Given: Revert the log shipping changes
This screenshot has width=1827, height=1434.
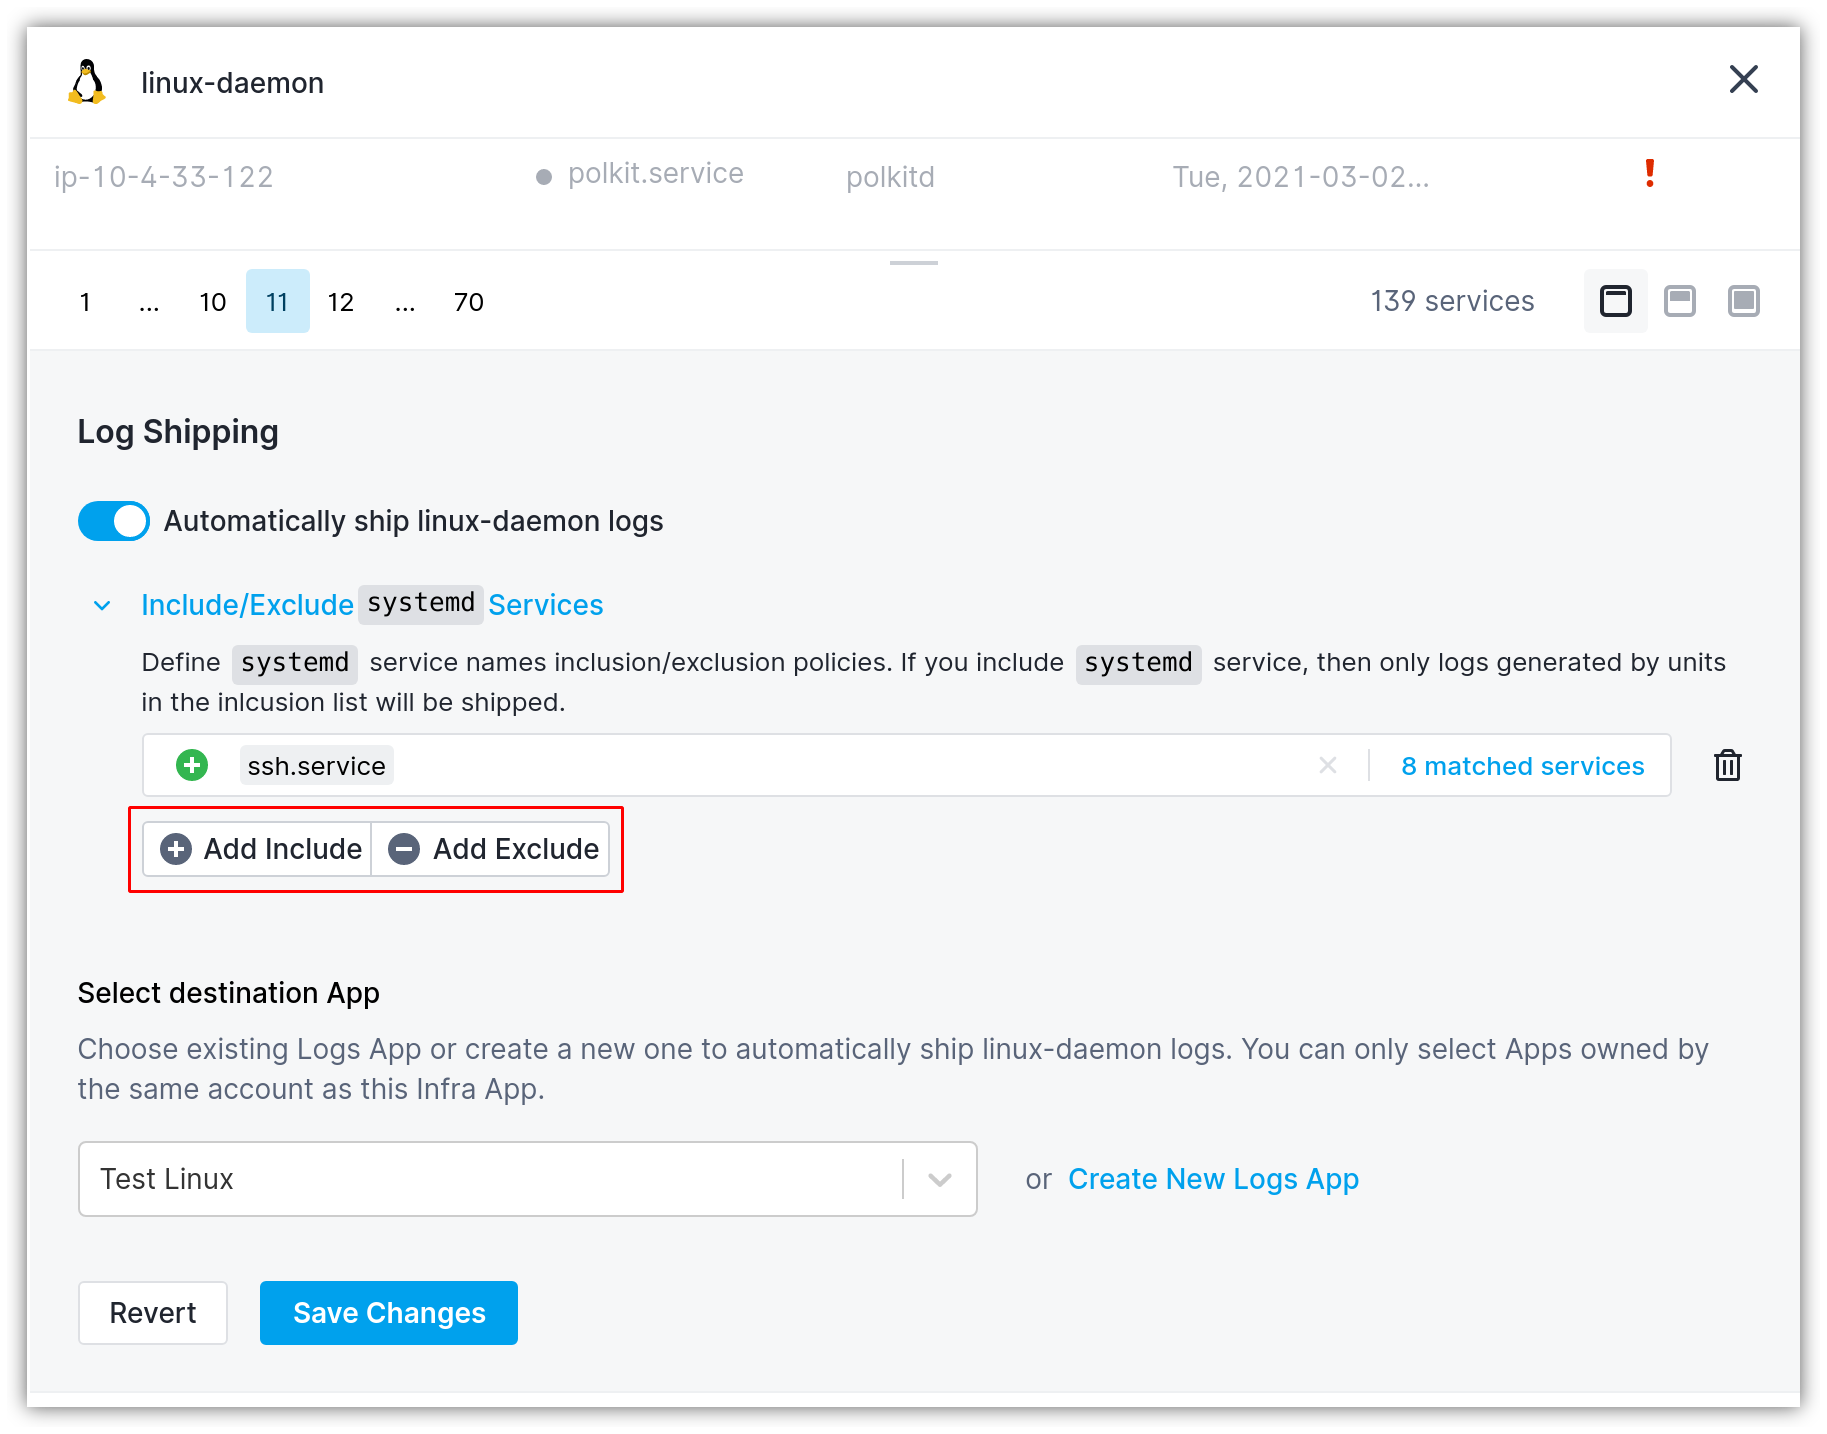Looking at the screenshot, I should point(153,1313).
